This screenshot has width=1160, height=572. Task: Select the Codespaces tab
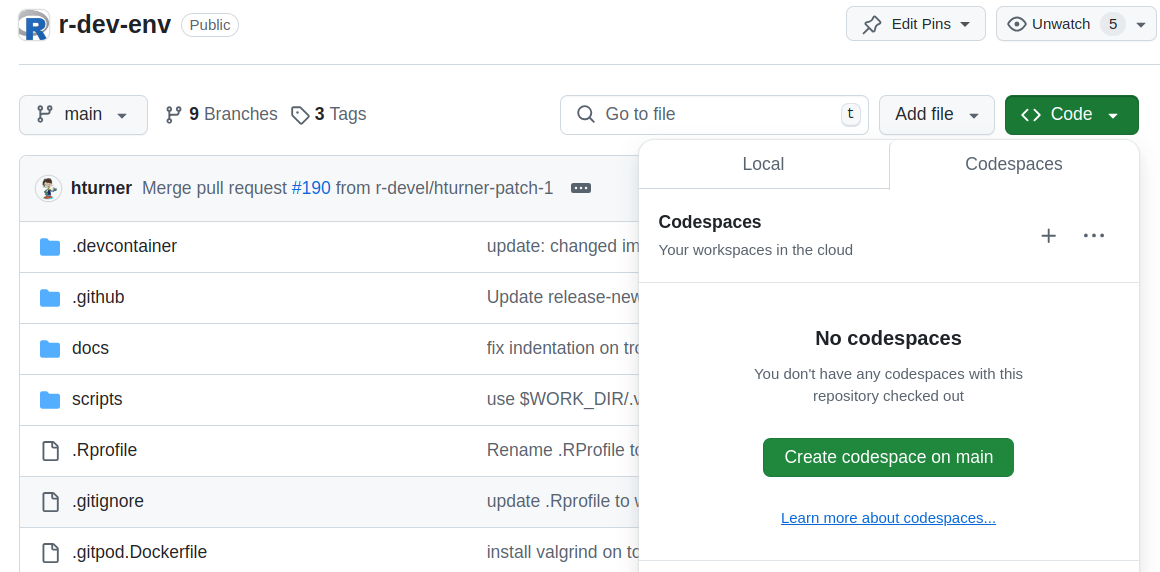coord(1013,164)
